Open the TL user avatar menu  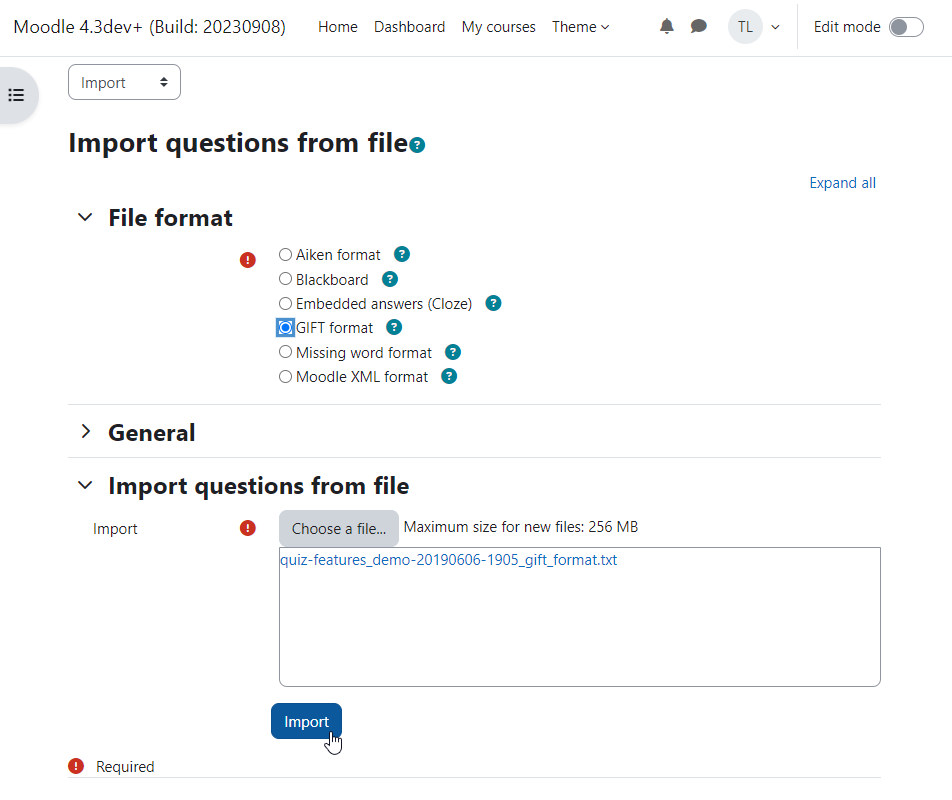746,27
